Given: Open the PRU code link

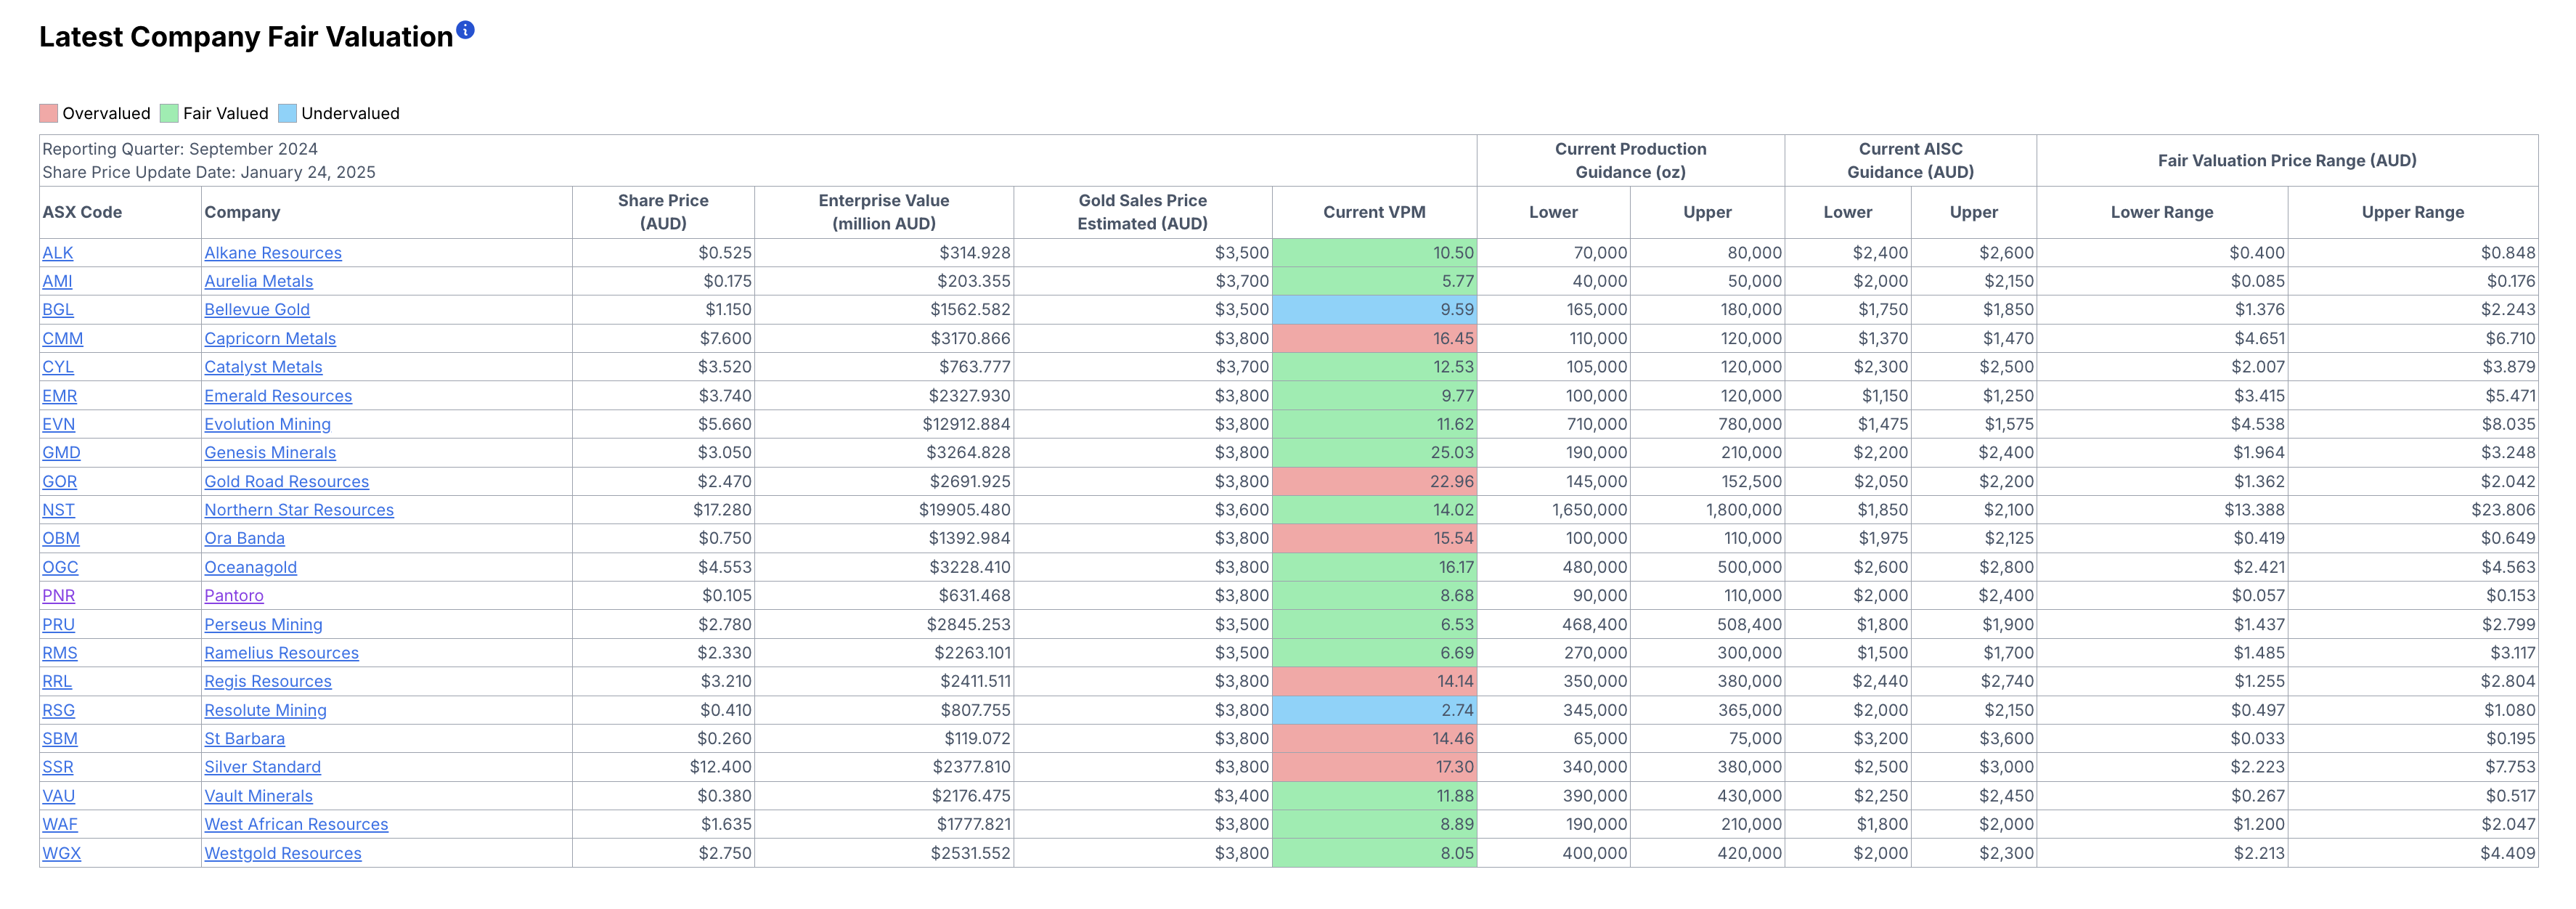Looking at the screenshot, I should 58,625.
